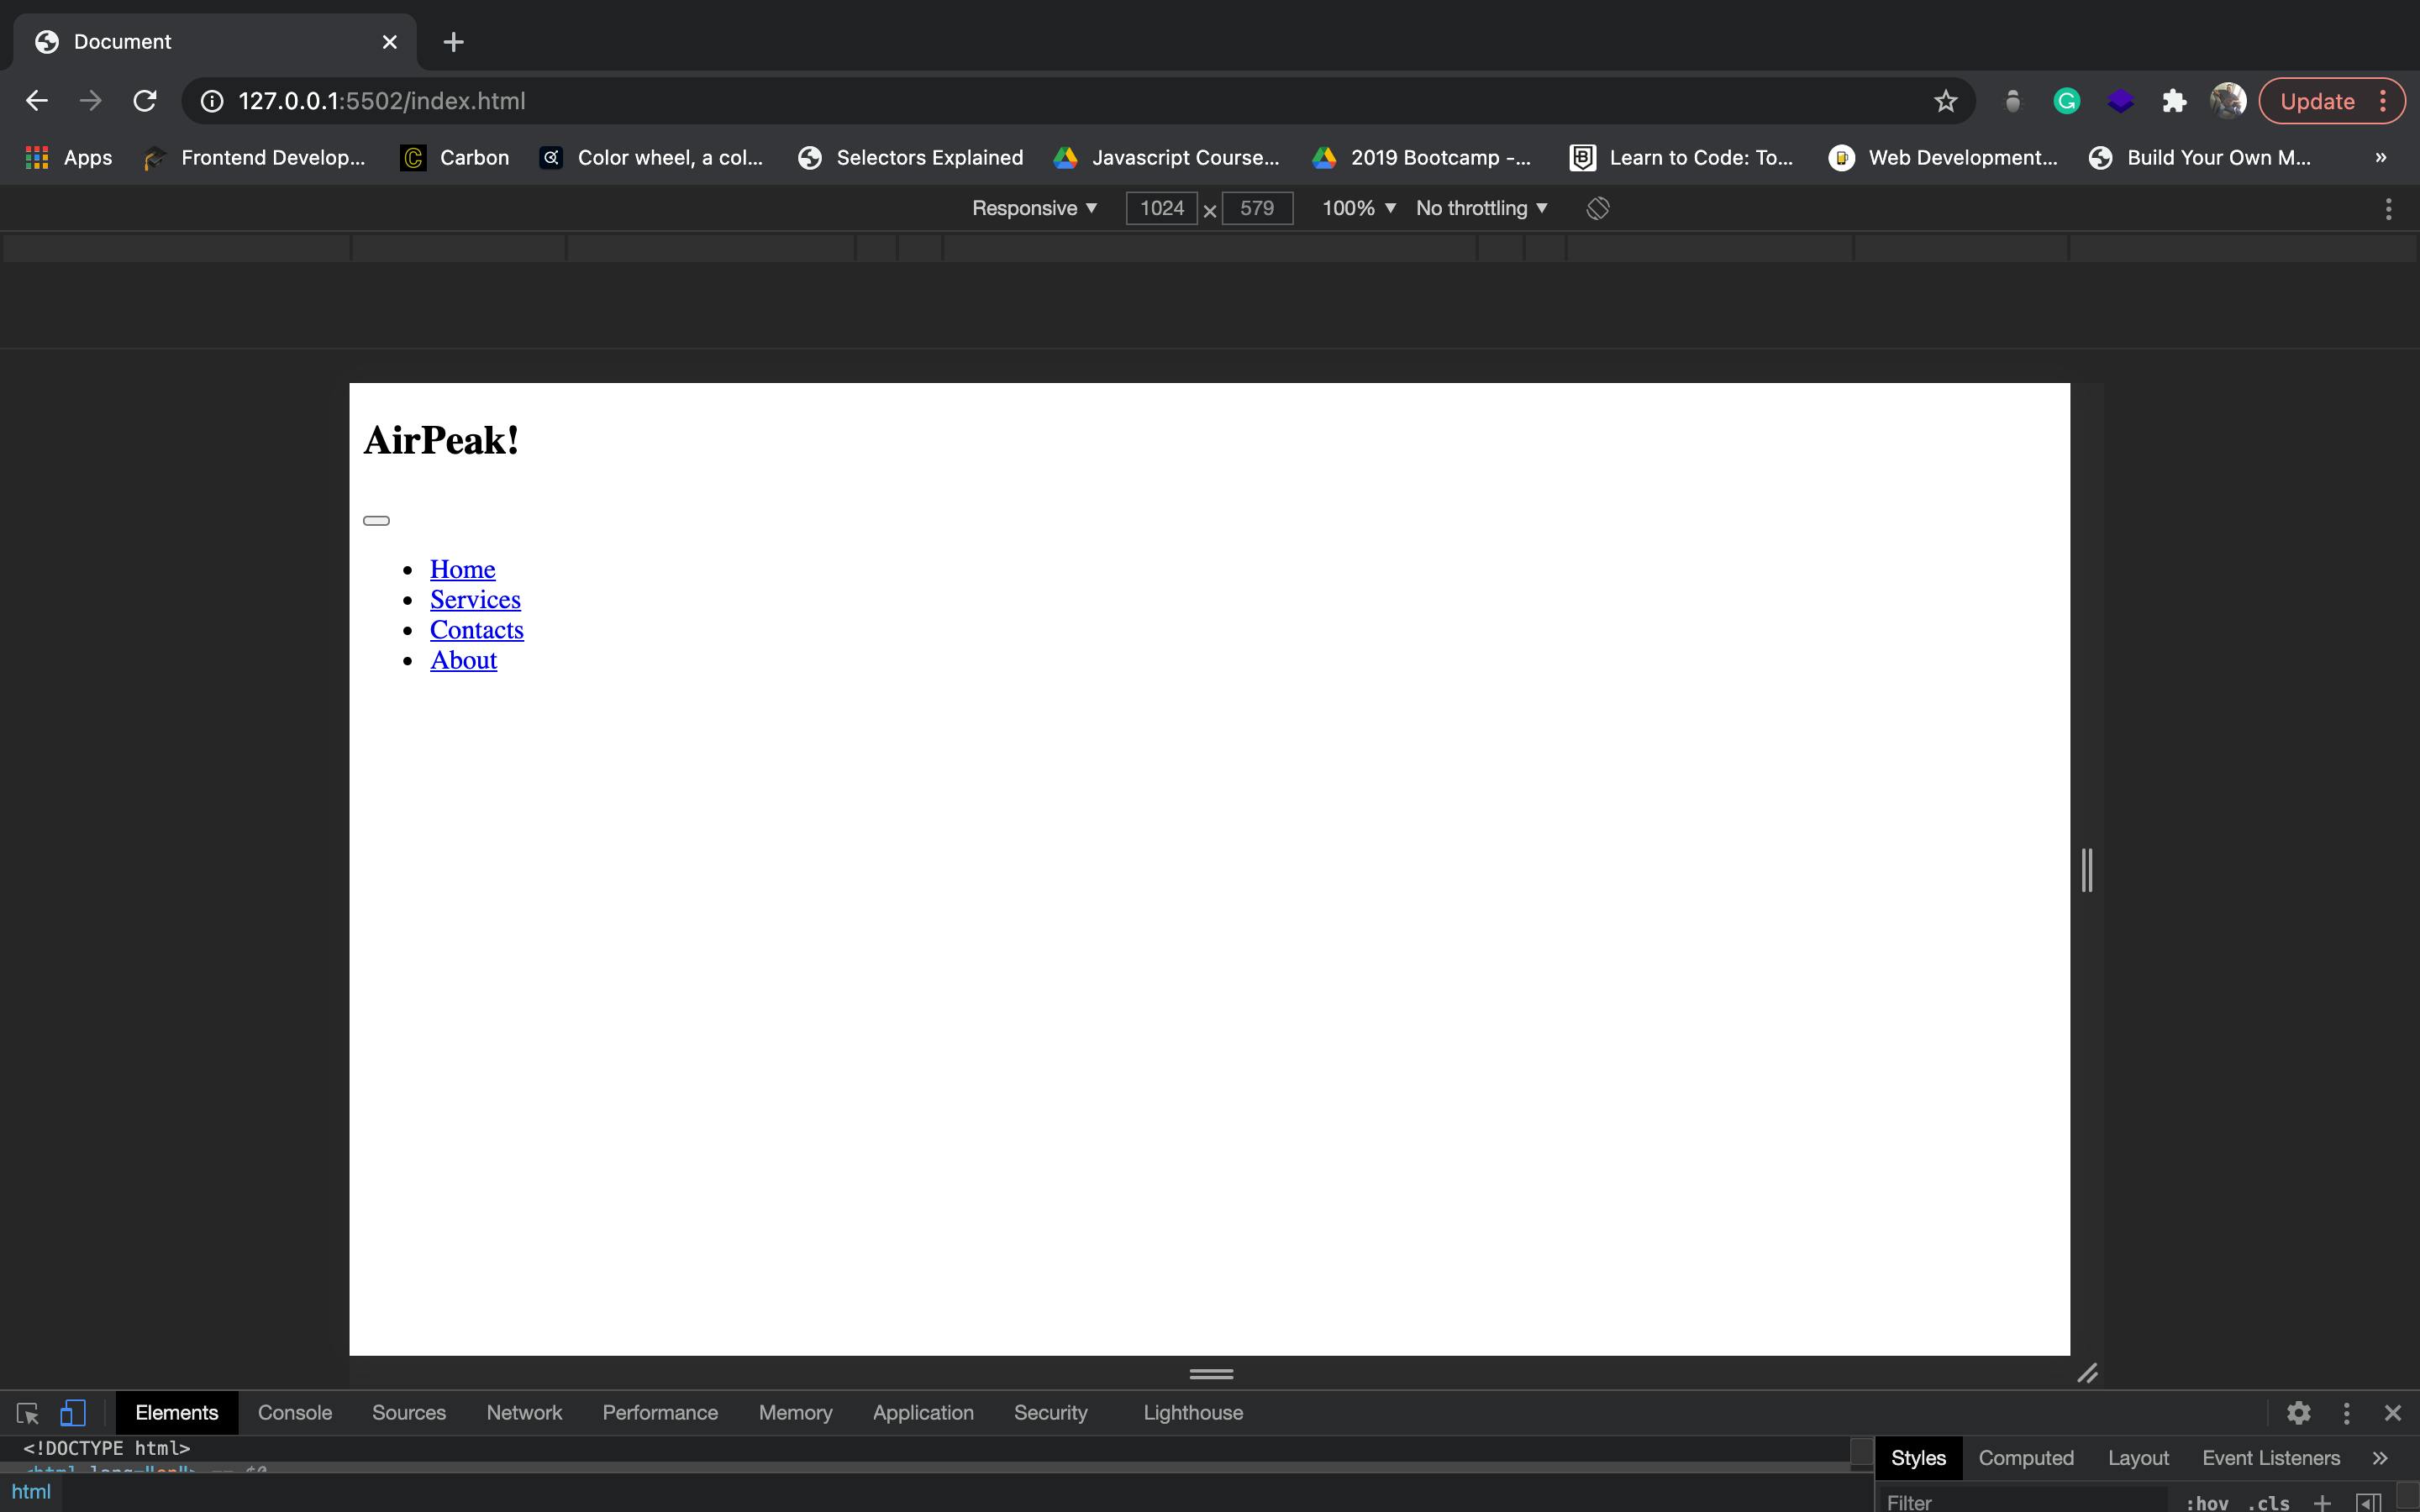This screenshot has height=1512, width=2420.
Task: Click the browser forward arrow
Action: (x=91, y=101)
